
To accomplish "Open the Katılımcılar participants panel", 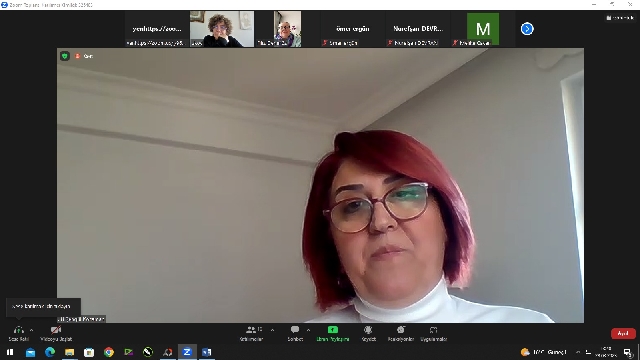I will (251, 330).
